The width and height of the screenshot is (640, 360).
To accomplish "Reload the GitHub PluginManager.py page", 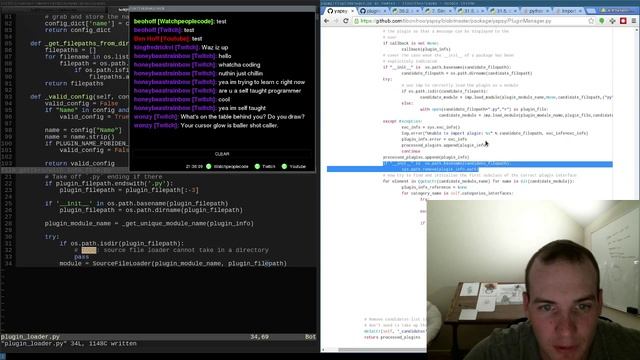I will tap(346, 21).
